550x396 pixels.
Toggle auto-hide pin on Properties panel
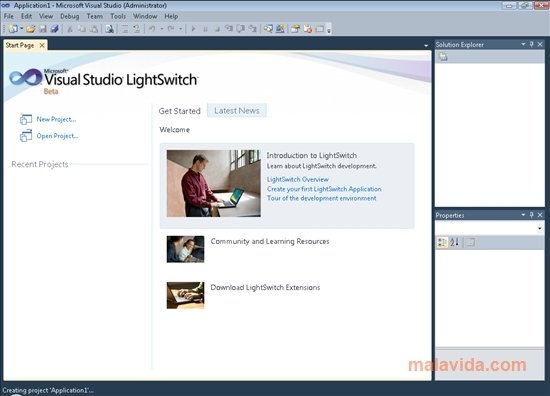point(531,215)
